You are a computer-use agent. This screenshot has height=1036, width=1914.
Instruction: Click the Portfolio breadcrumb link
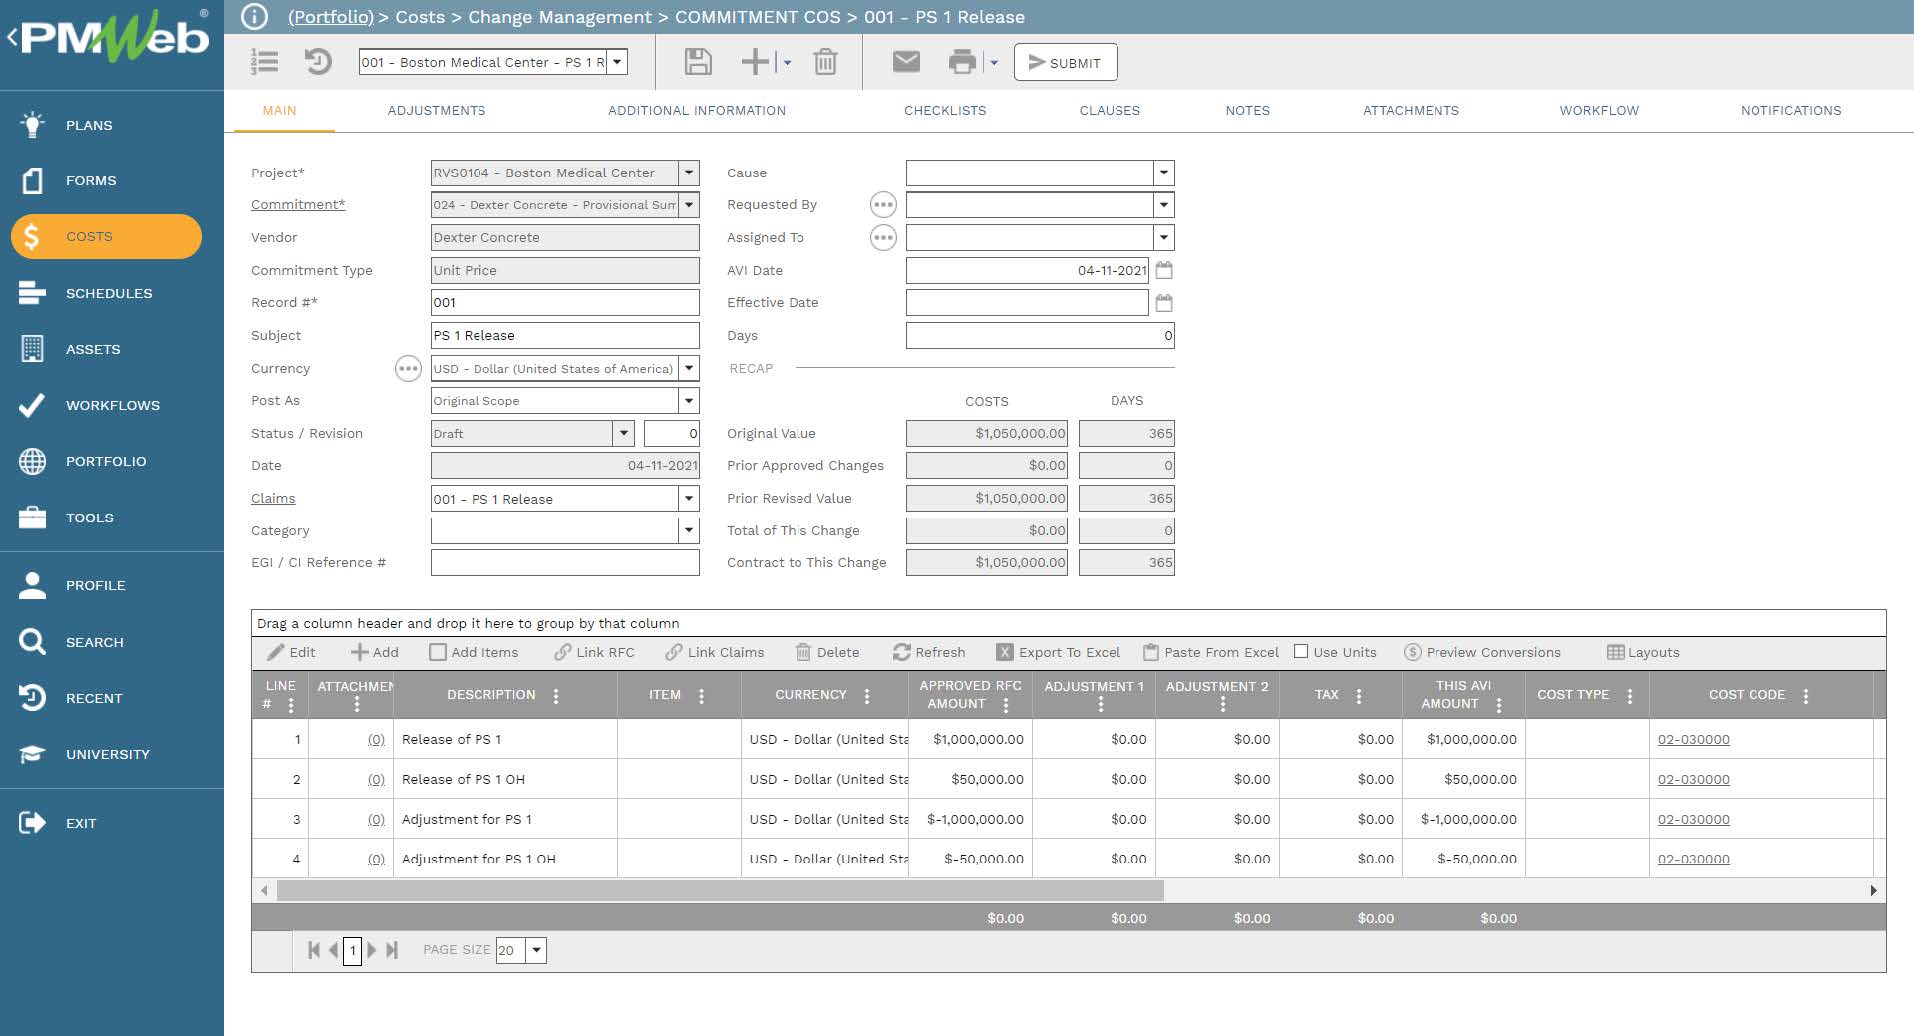click(x=330, y=17)
